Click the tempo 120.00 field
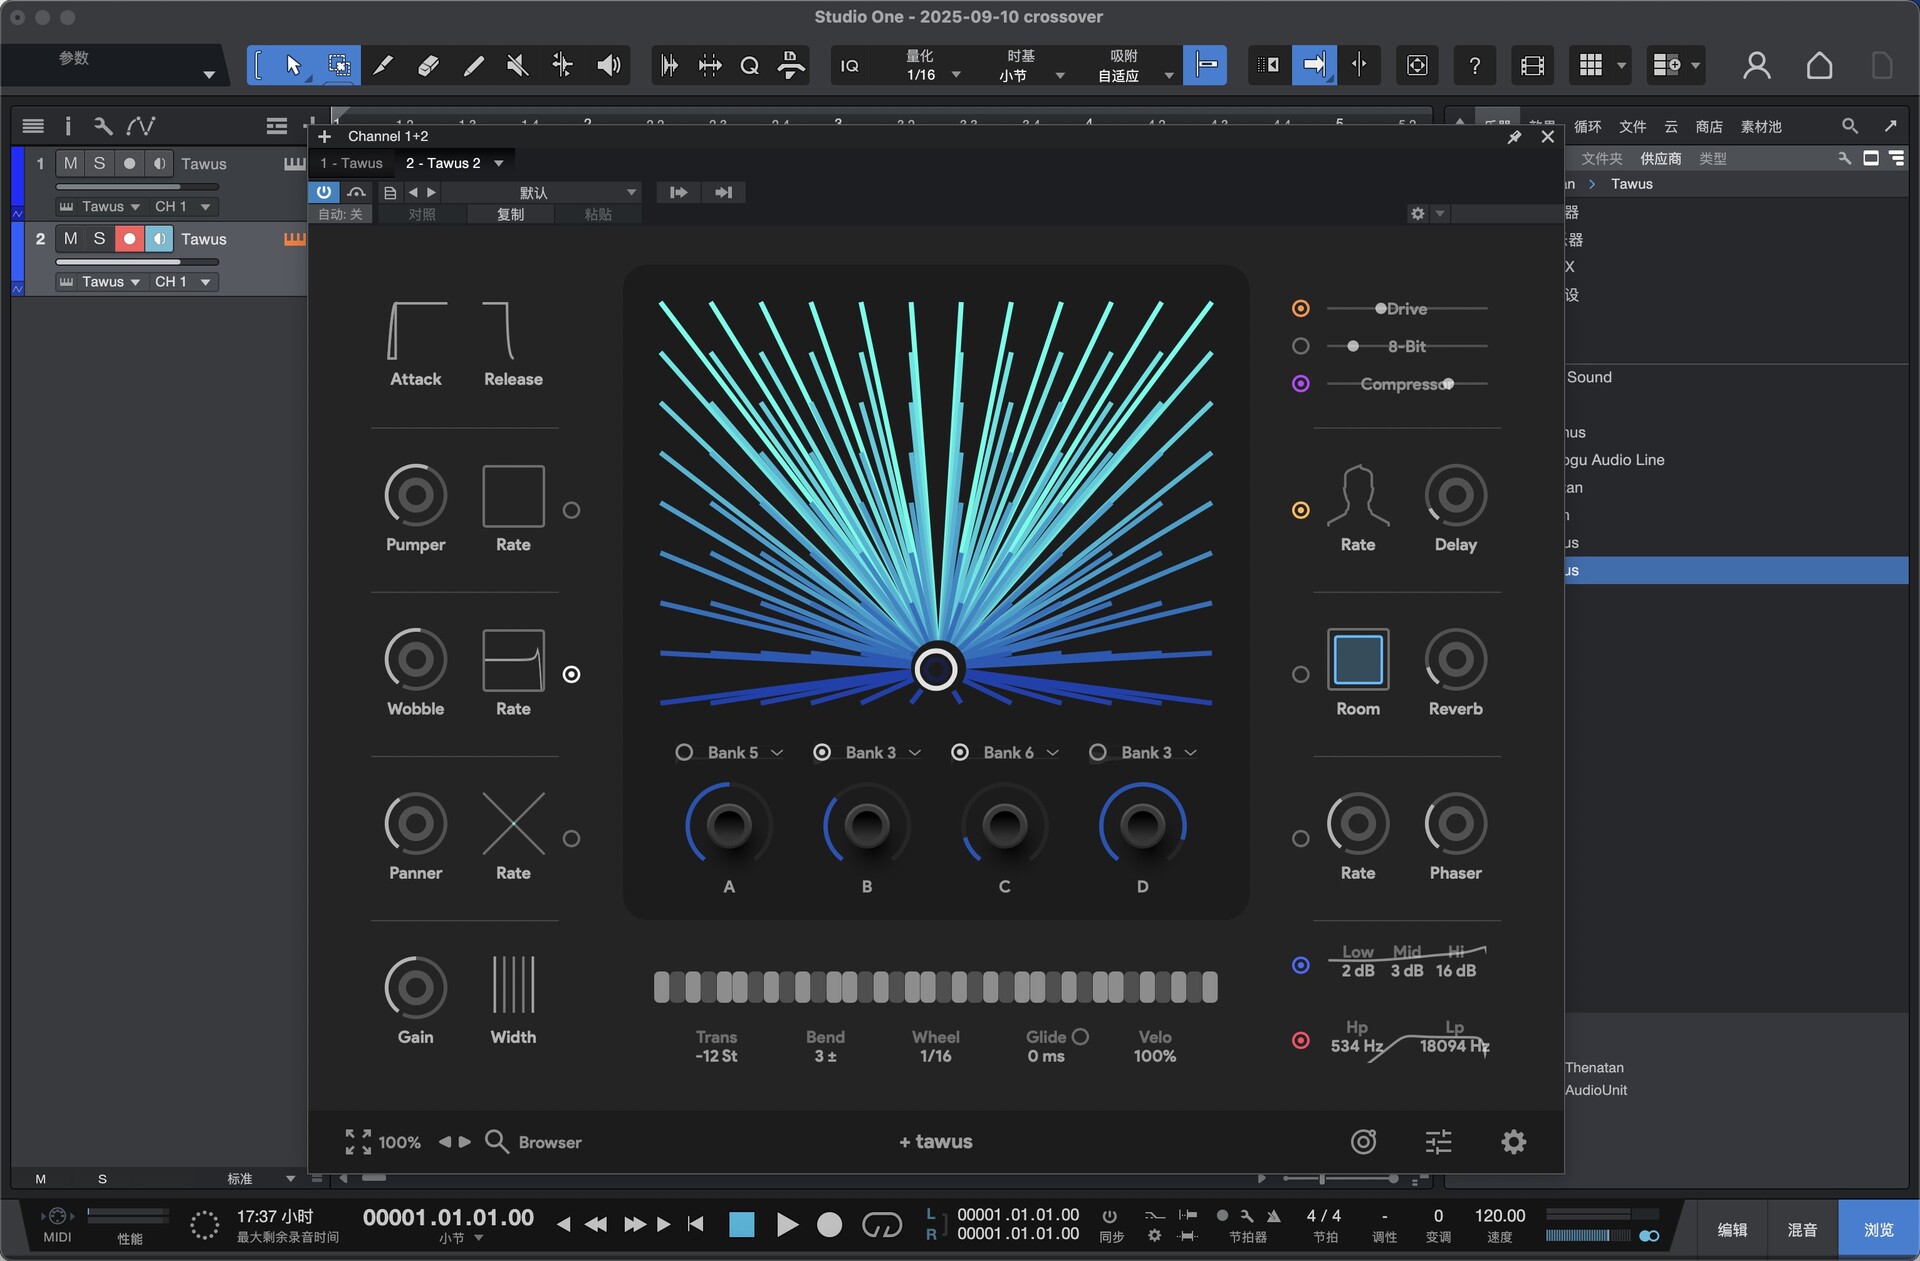This screenshot has width=1920, height=1261. click(x=1499, y=1216)
